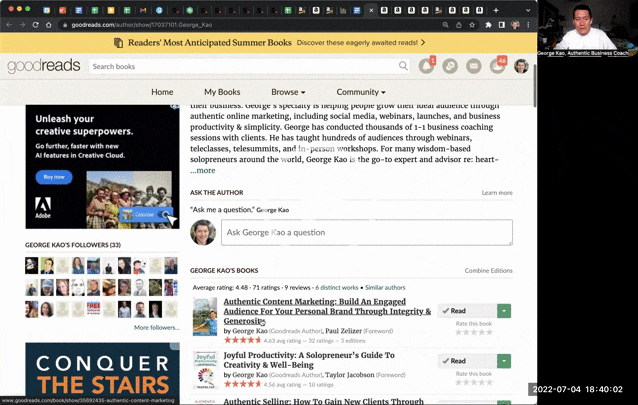Open Chrome three-dot menu
This screenshot has height=405, width=638.
click(x=528, y=25)
